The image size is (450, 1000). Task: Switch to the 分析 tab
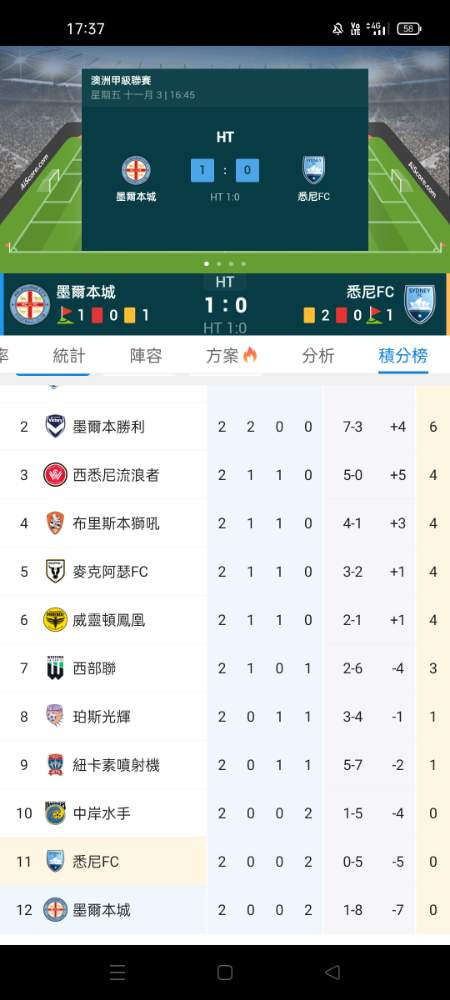pos(317,356)
